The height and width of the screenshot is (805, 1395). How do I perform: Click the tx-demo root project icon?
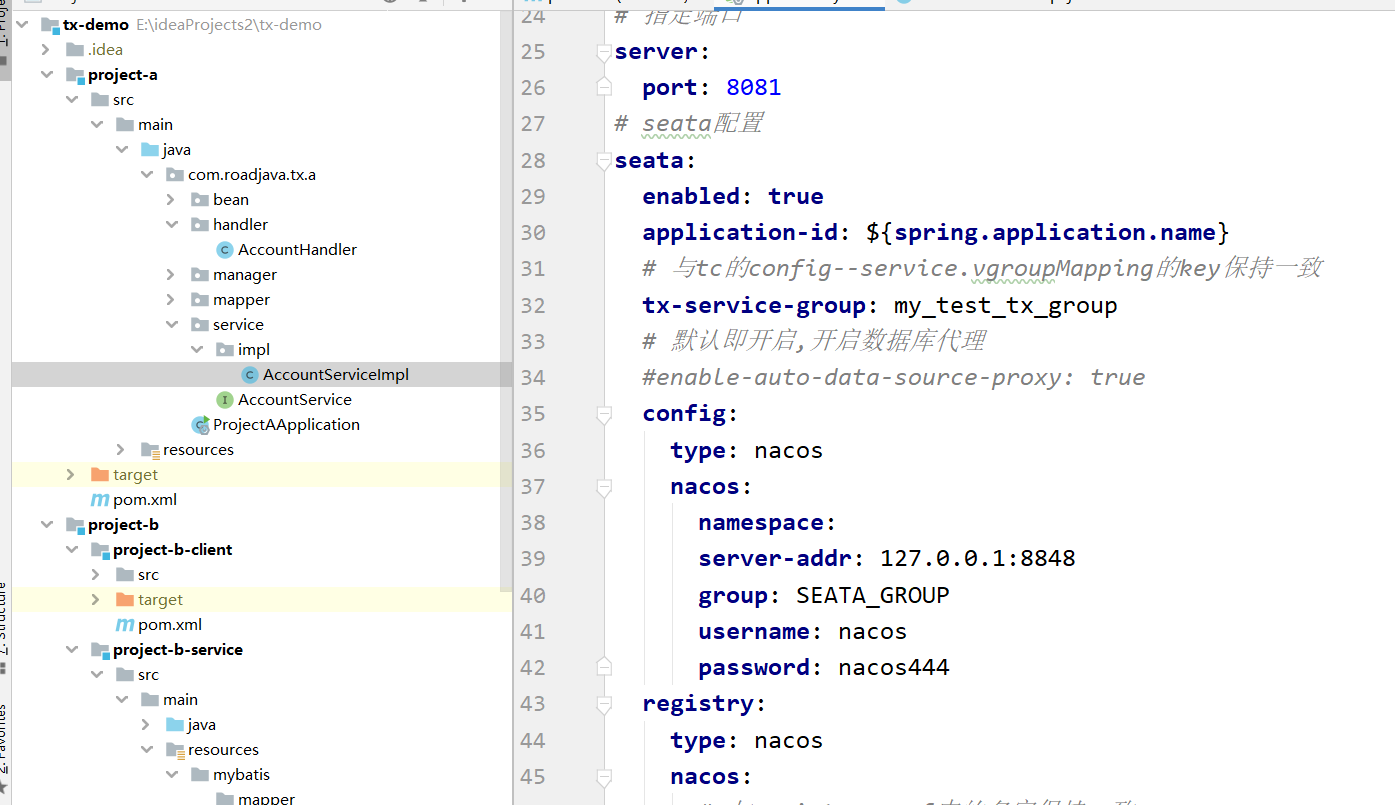coord(49,24)
